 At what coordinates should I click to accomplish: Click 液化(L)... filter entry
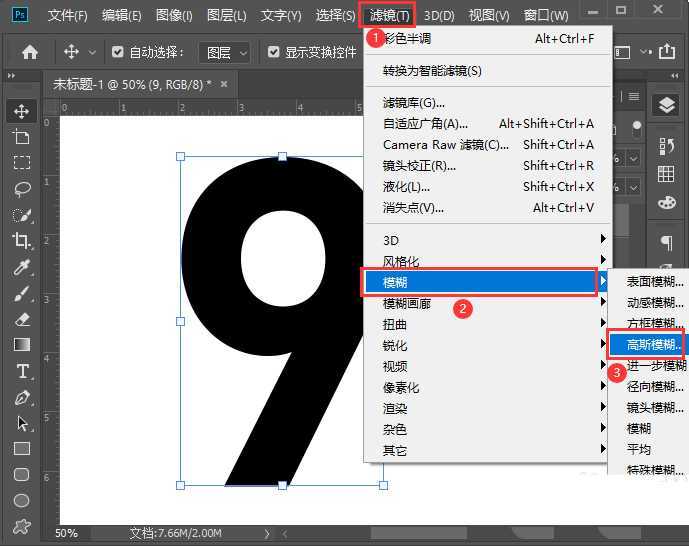pos(406,187)
